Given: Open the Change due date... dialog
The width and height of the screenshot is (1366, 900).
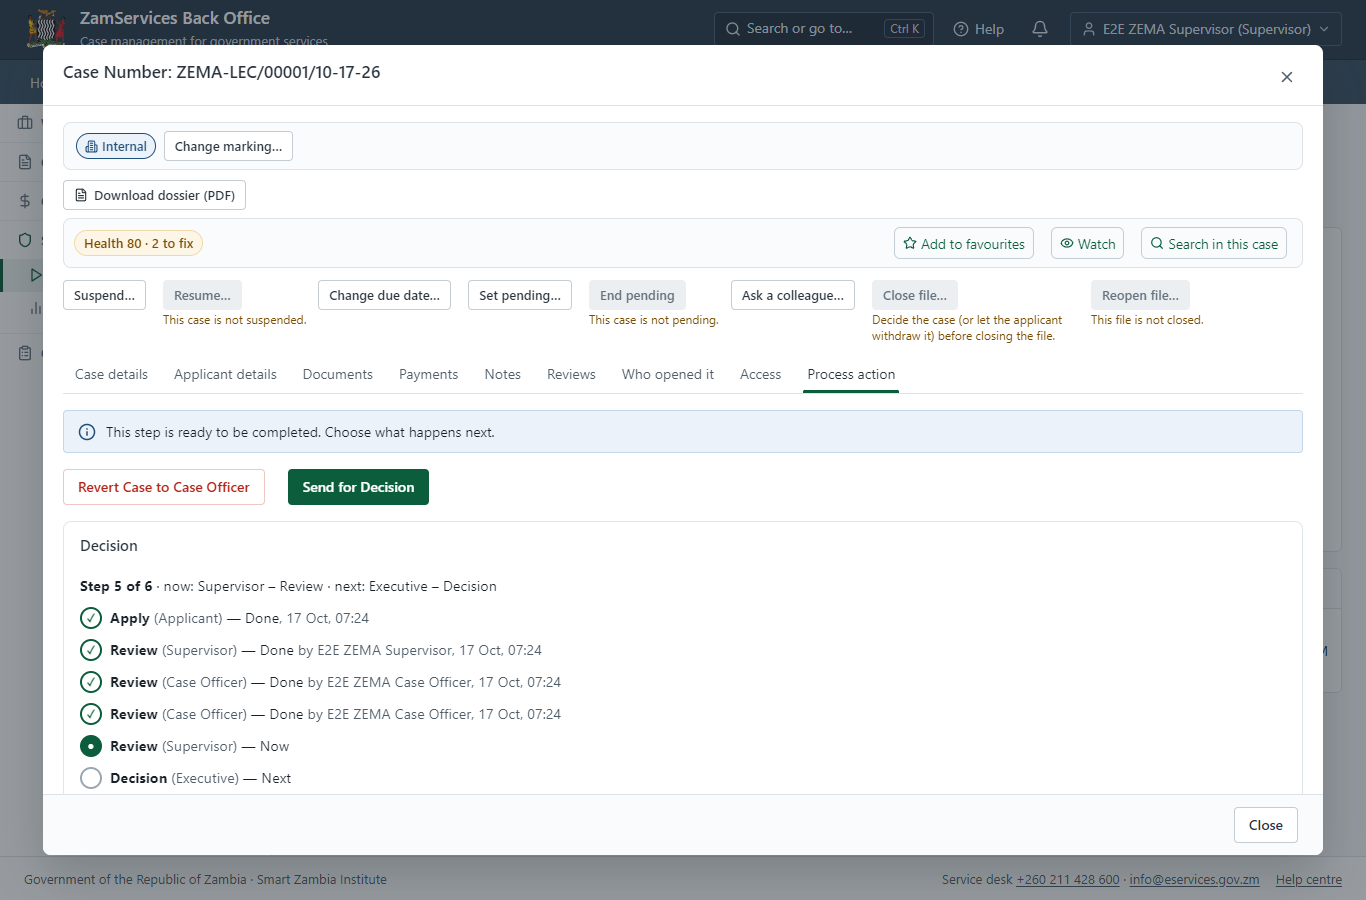Looking at the screenshot, I should coord(385,295).
